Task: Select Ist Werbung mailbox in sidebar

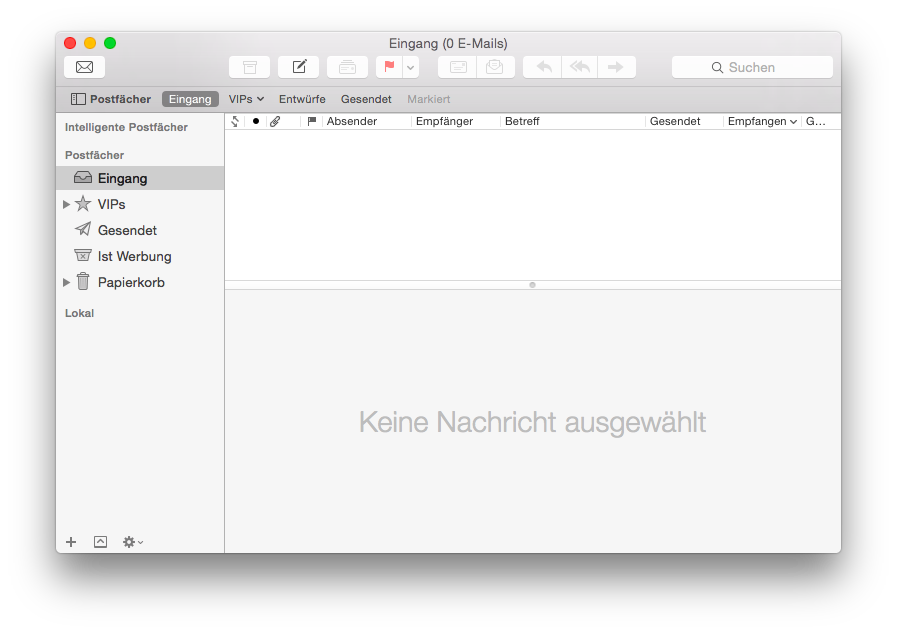Action: pos(134,256)
